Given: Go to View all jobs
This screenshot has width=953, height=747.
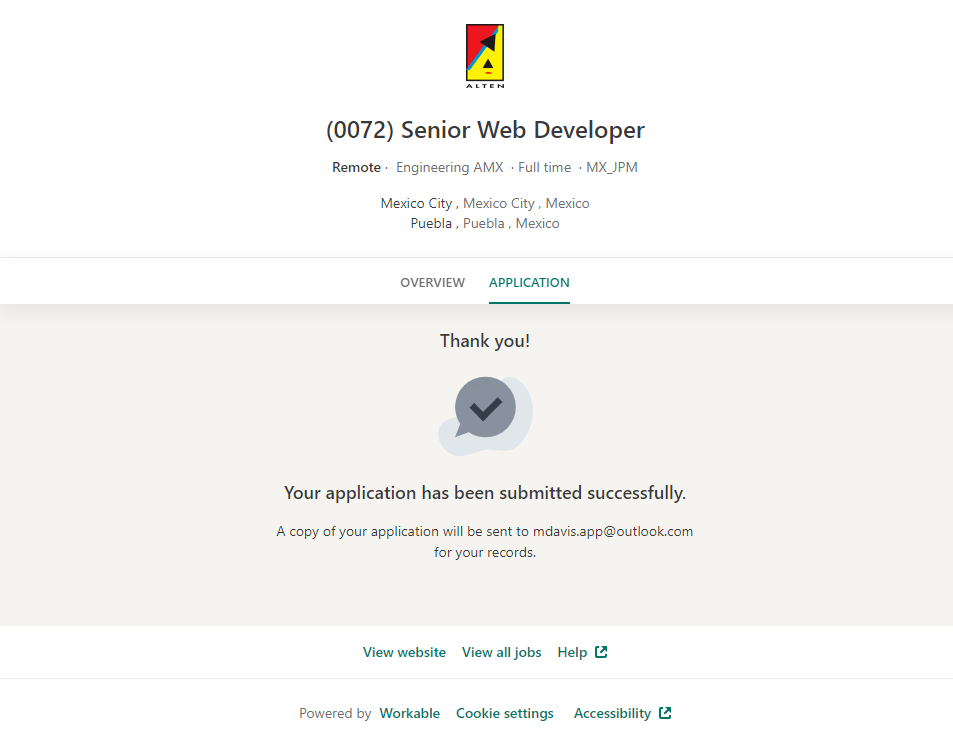Looking at the screenshot, I should click(501, 652).
